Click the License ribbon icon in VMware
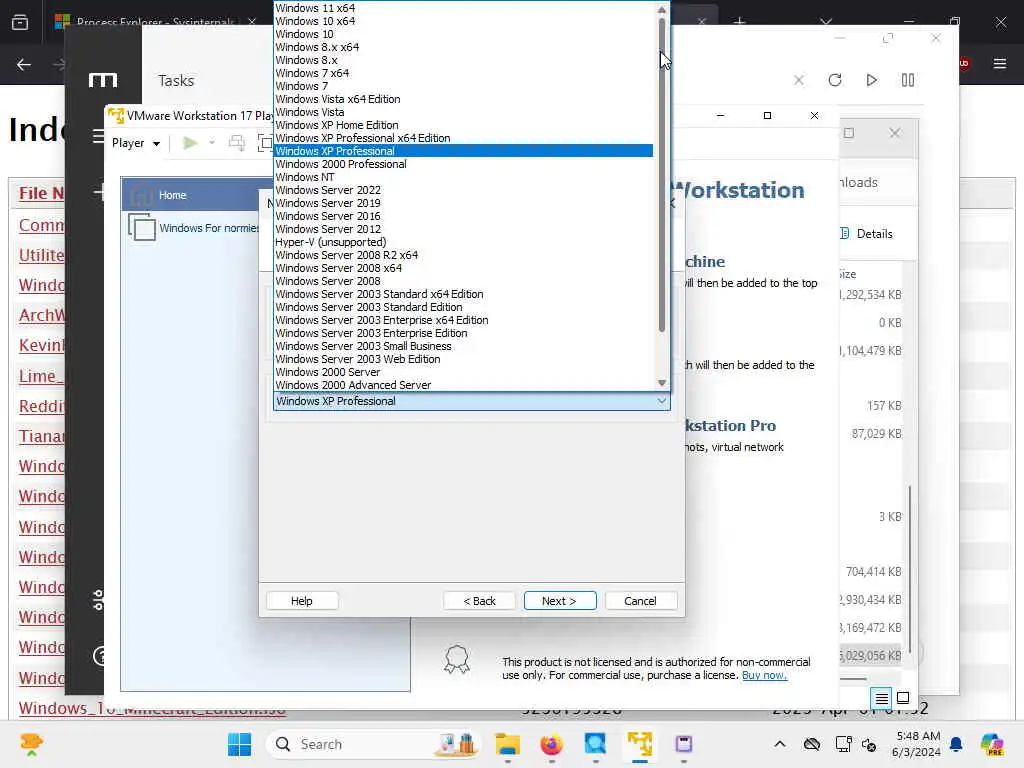Image resolution: width=1024 pixels, height=768 pixels. click(456, 659)
